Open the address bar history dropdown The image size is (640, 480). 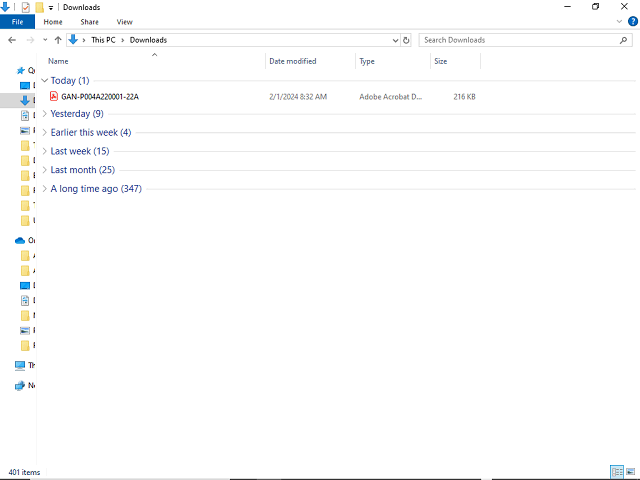(394, 40)
